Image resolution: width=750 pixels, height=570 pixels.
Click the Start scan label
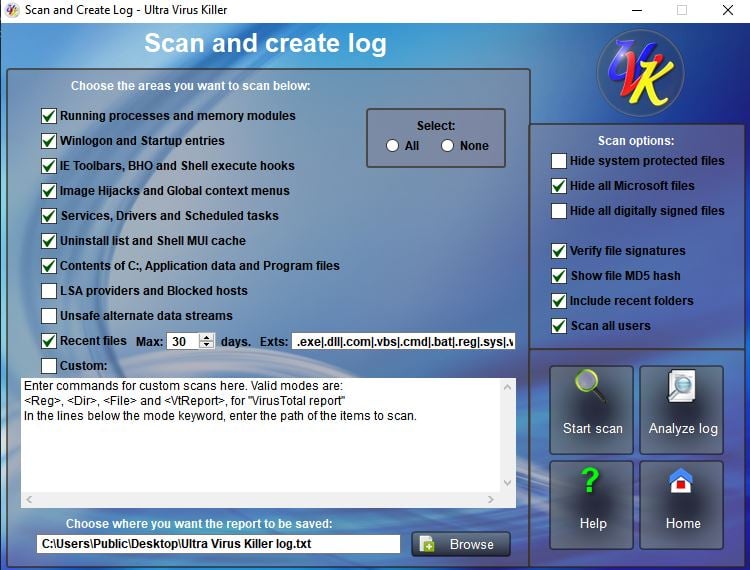coord(593,428)
